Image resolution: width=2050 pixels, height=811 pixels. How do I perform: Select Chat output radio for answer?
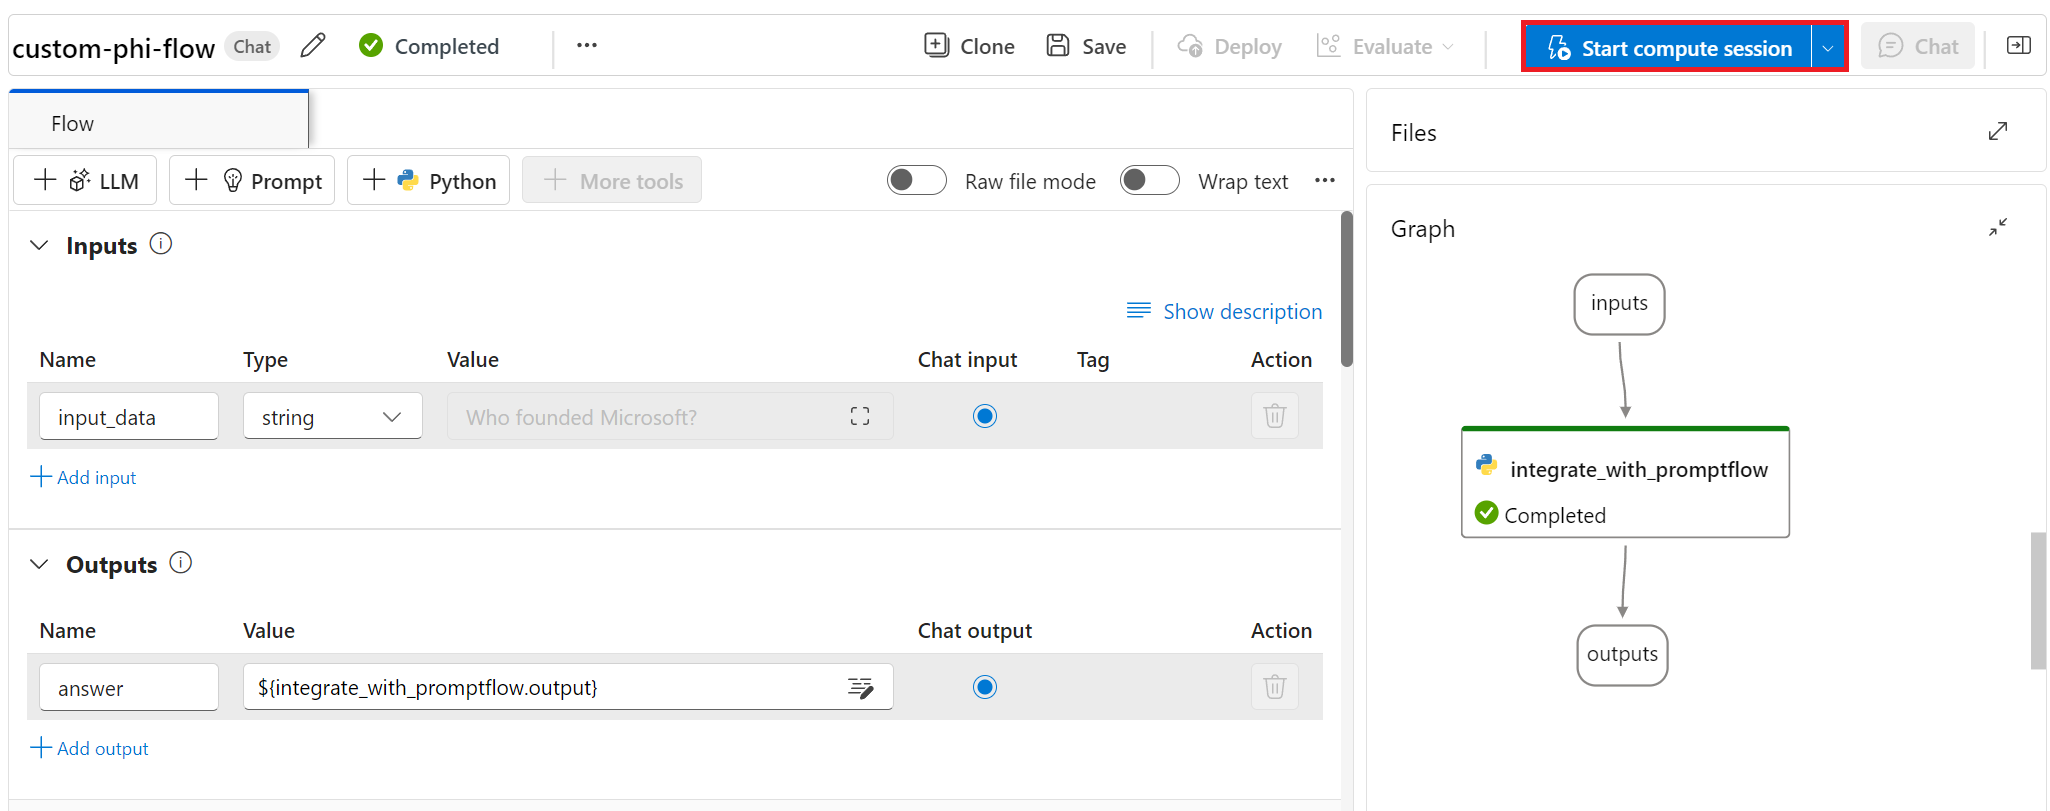985,687
